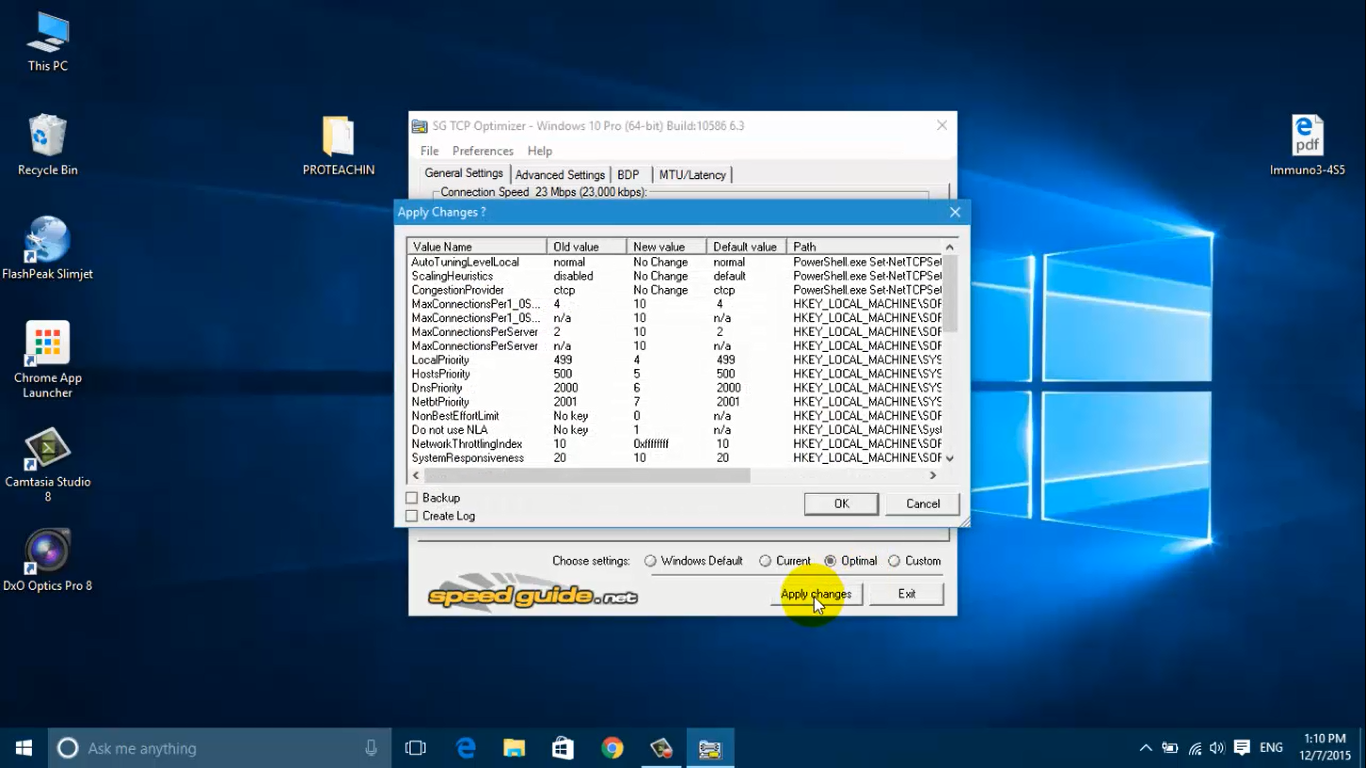The height and width of the screenshot is (768, 1366).
Task: Select the Windows Default radio button
Action: [x=650, y=561]
